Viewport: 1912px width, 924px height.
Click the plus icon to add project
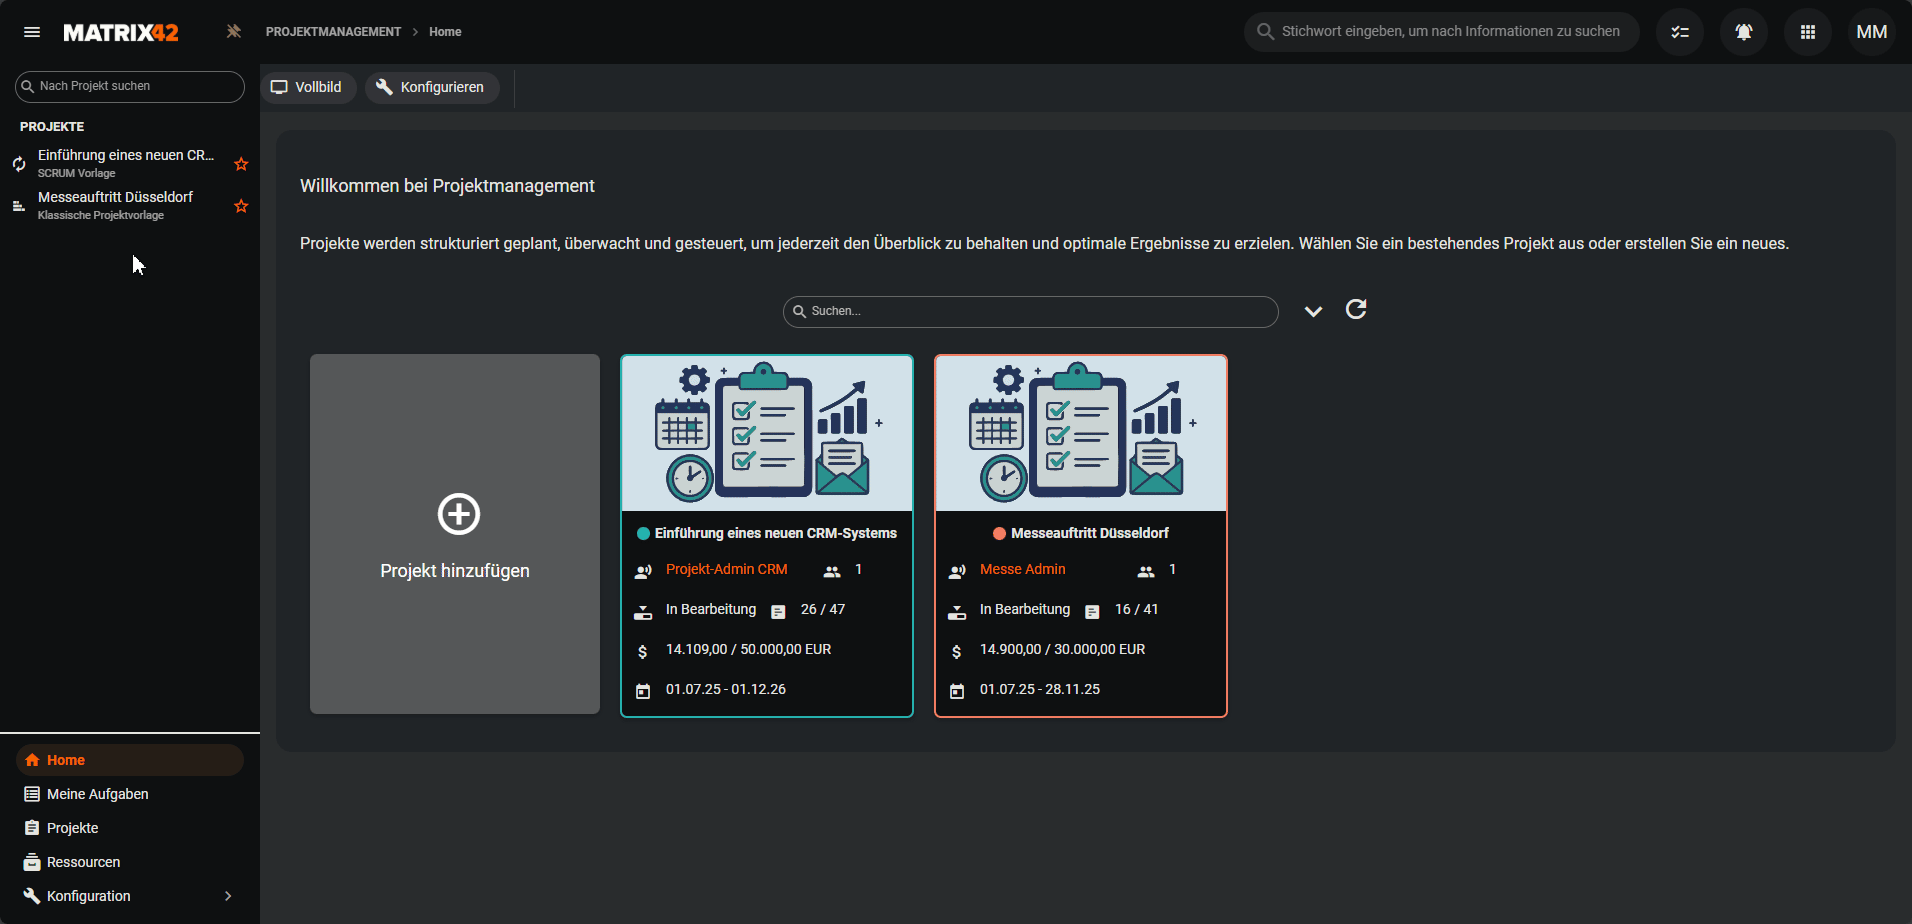459,514
